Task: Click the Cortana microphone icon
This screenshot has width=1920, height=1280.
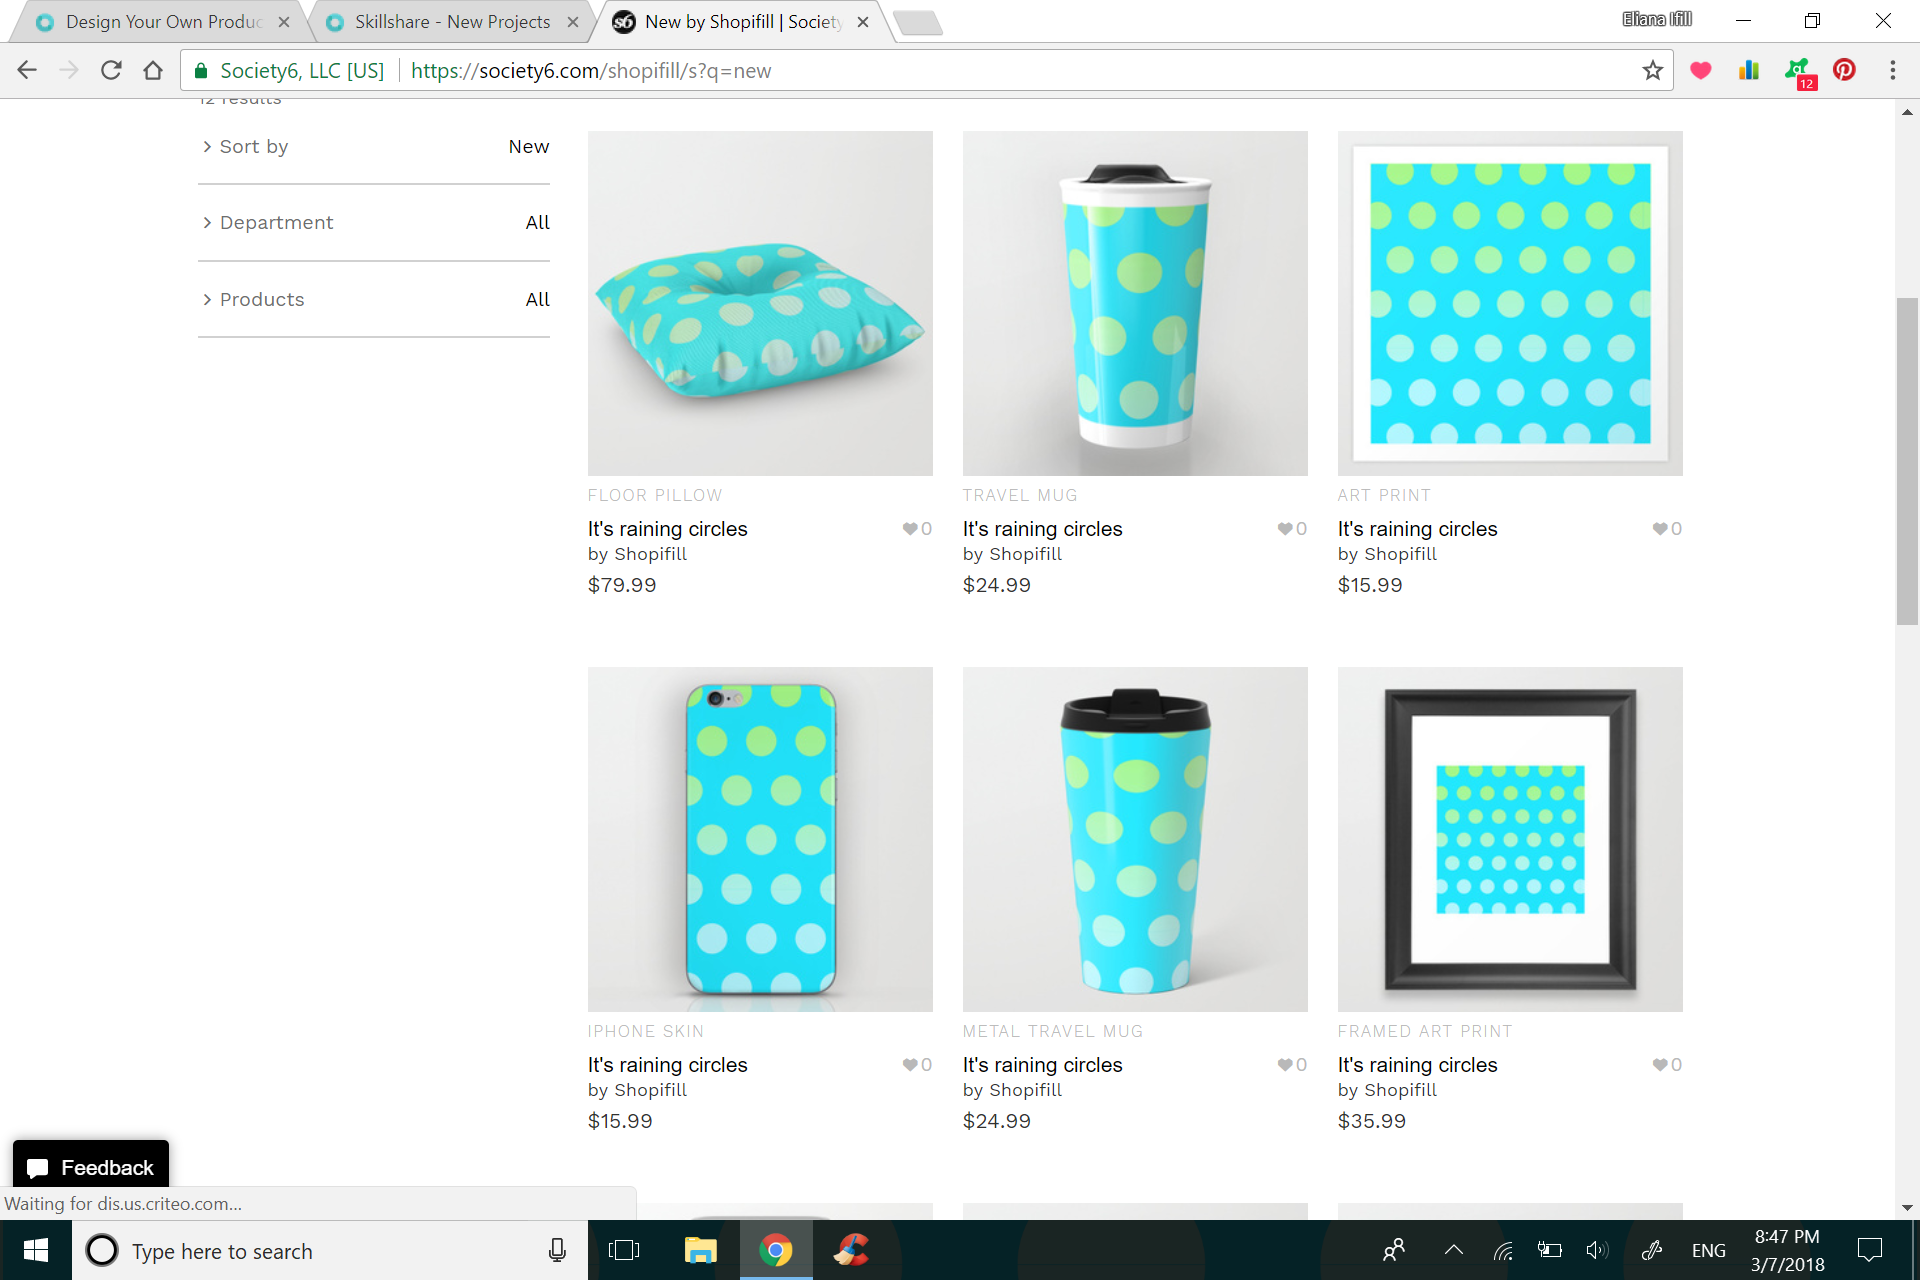Action: click(557, 1250)
